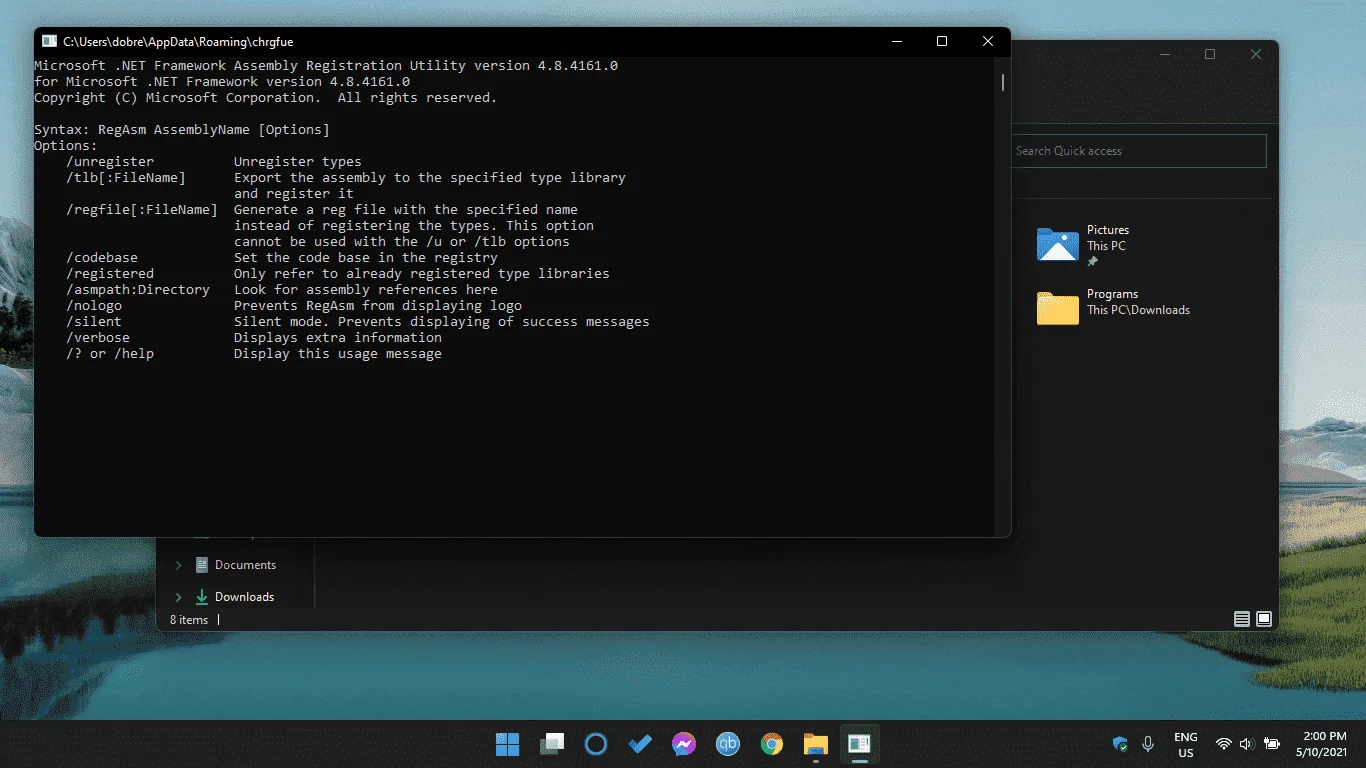Close the File Explorer window
Viewport: 1366px width, 768px height.
tap(1256, 54)
